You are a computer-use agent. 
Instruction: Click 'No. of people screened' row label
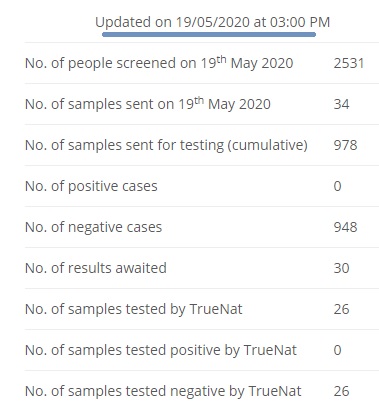(x=159, y=63)
